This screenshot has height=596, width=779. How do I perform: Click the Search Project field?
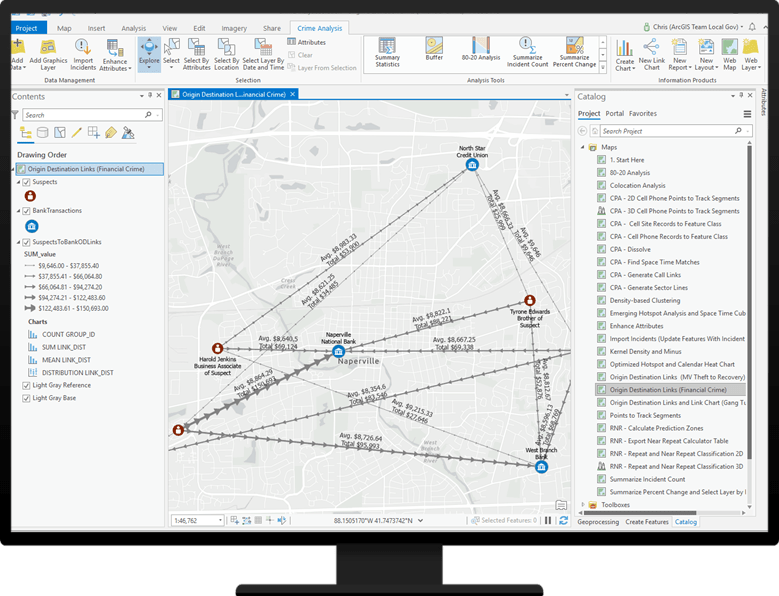676,131
